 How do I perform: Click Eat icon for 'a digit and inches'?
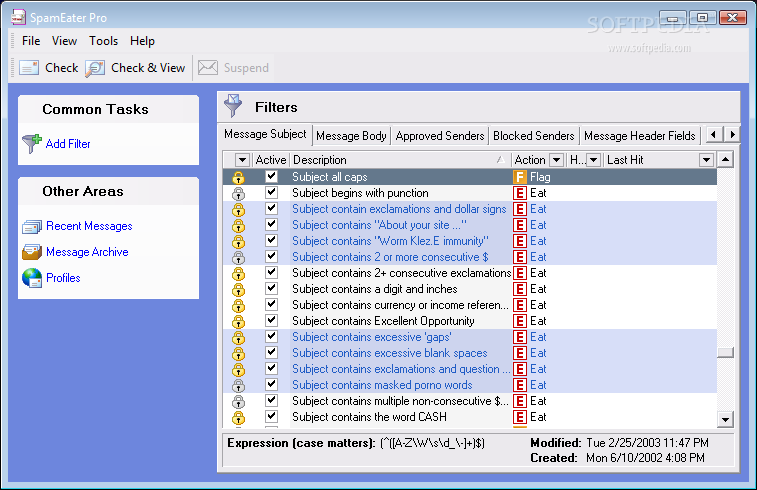519,289
